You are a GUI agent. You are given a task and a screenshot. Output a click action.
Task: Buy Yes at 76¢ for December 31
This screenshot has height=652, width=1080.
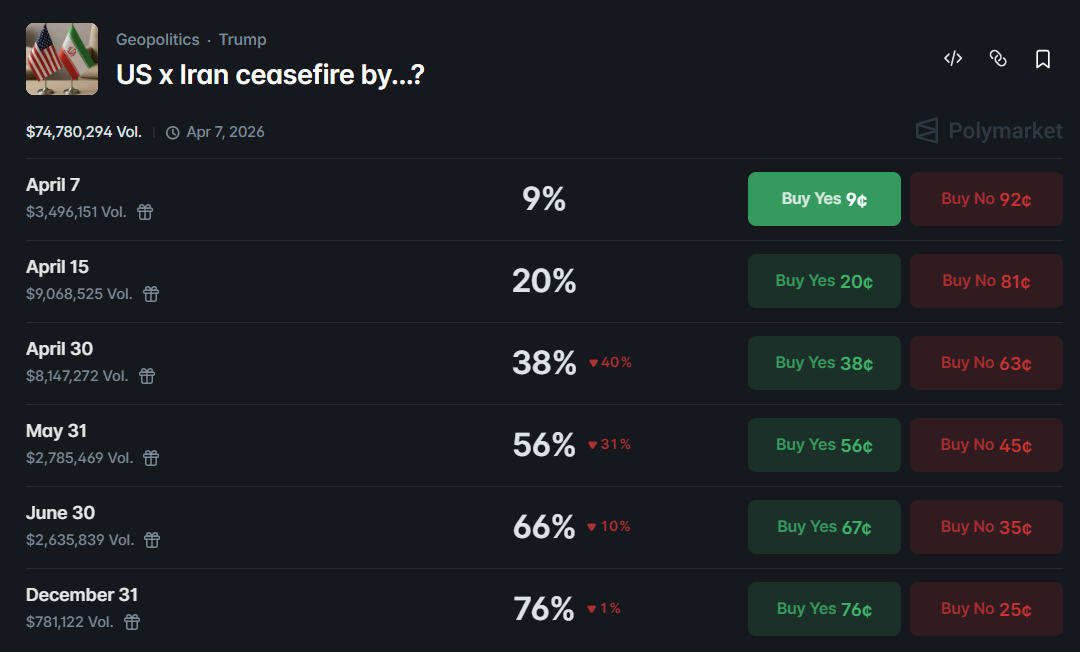coord(824,609)
